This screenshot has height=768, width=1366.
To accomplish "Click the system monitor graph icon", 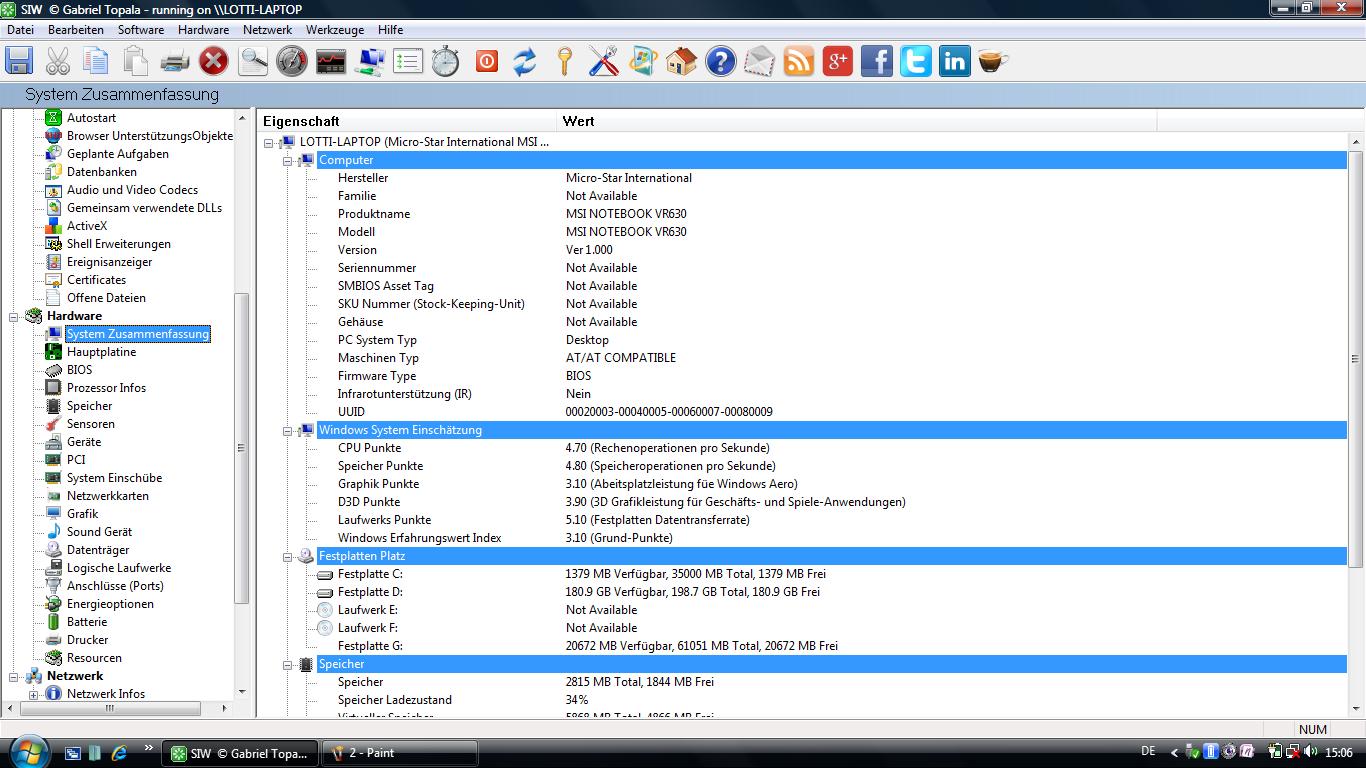I will click(331, 61).
